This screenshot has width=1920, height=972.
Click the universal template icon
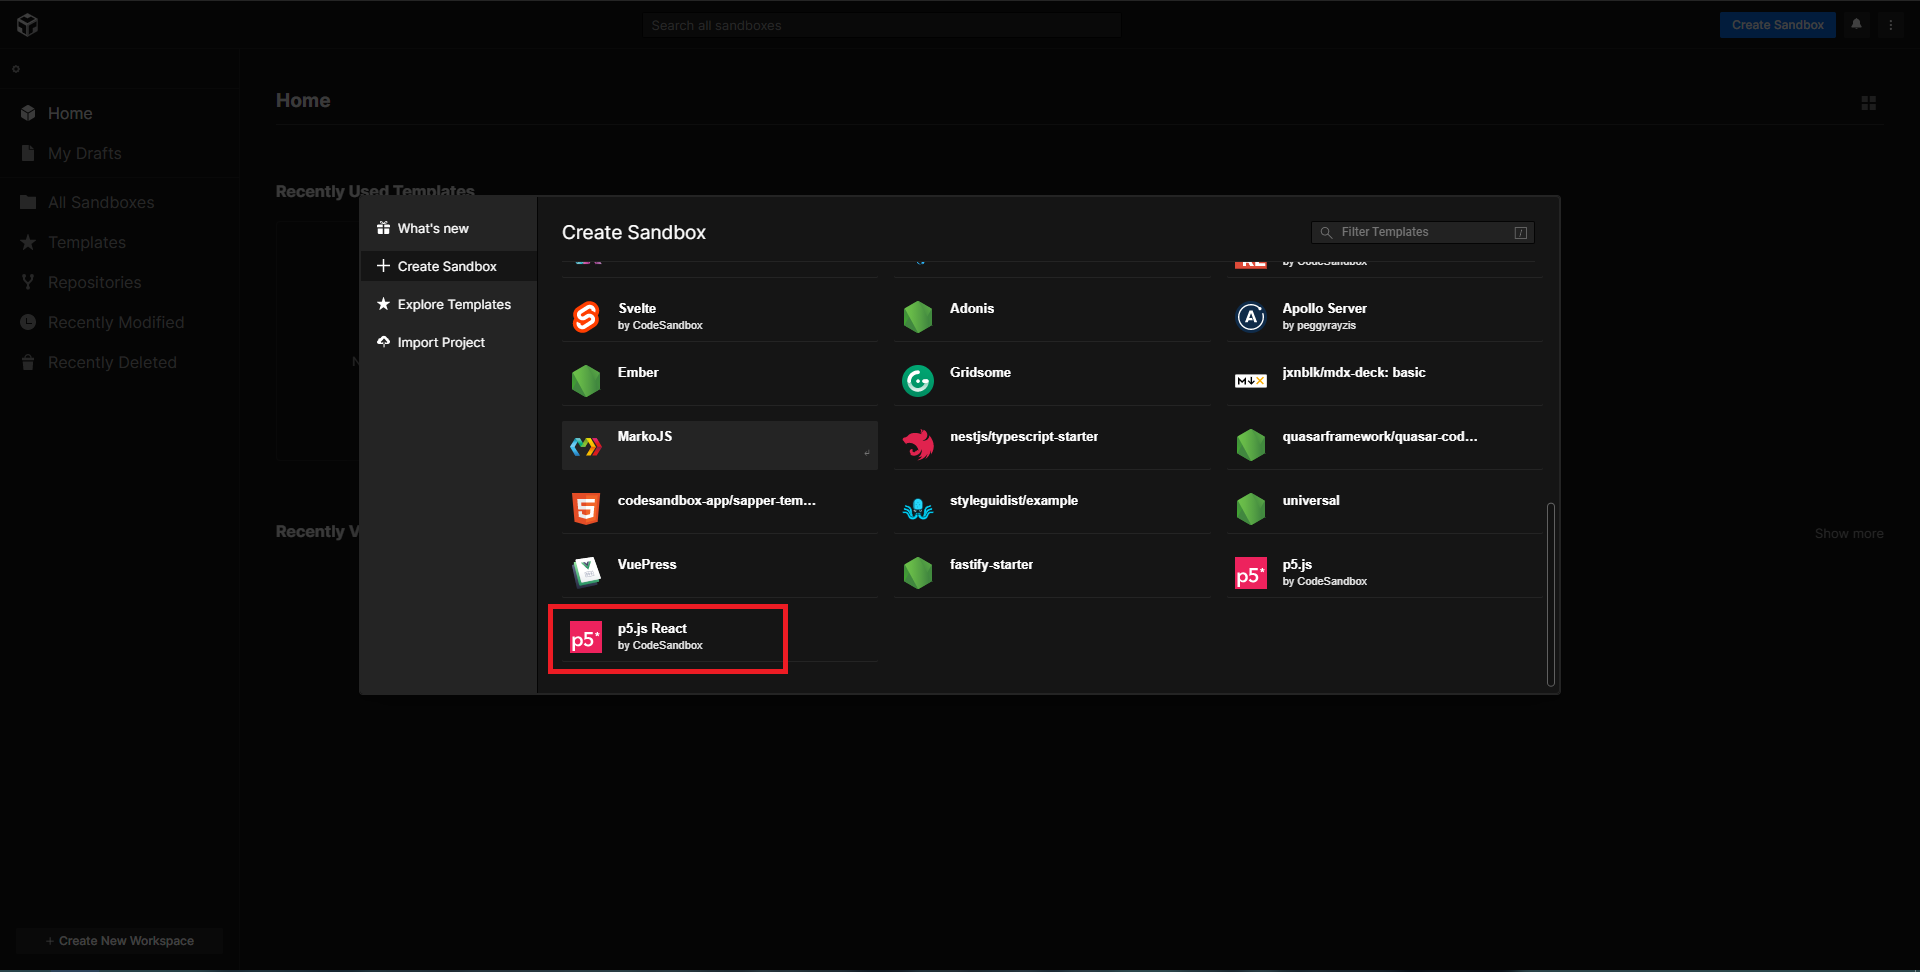[1251, 509]
